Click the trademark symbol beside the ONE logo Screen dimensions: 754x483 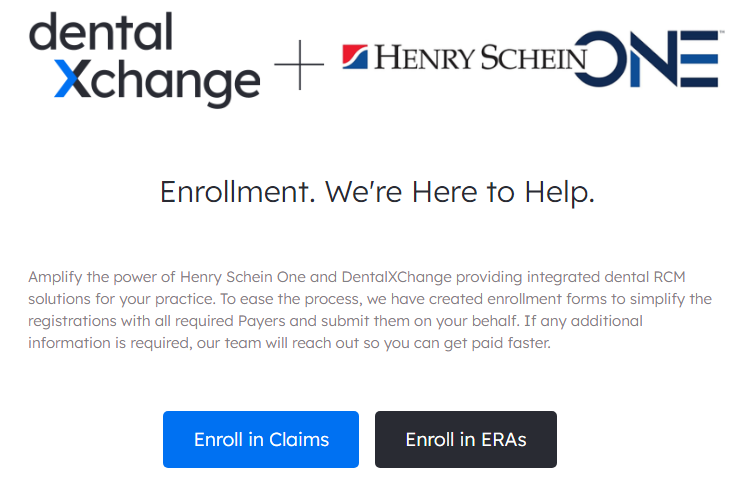(722, 33)
